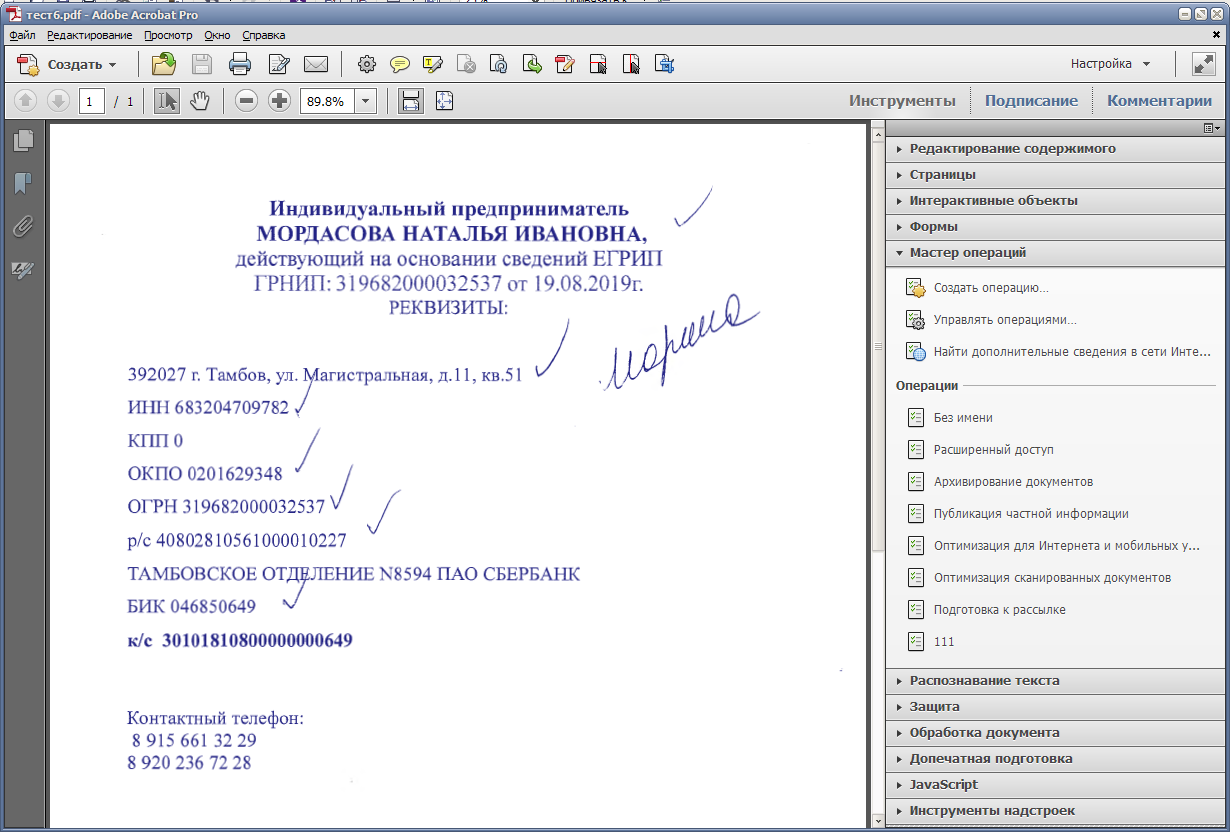Select the Hand pan tool
This screenshot has width=1230, height=832.
pyautogui.click(x=200, y=101)
